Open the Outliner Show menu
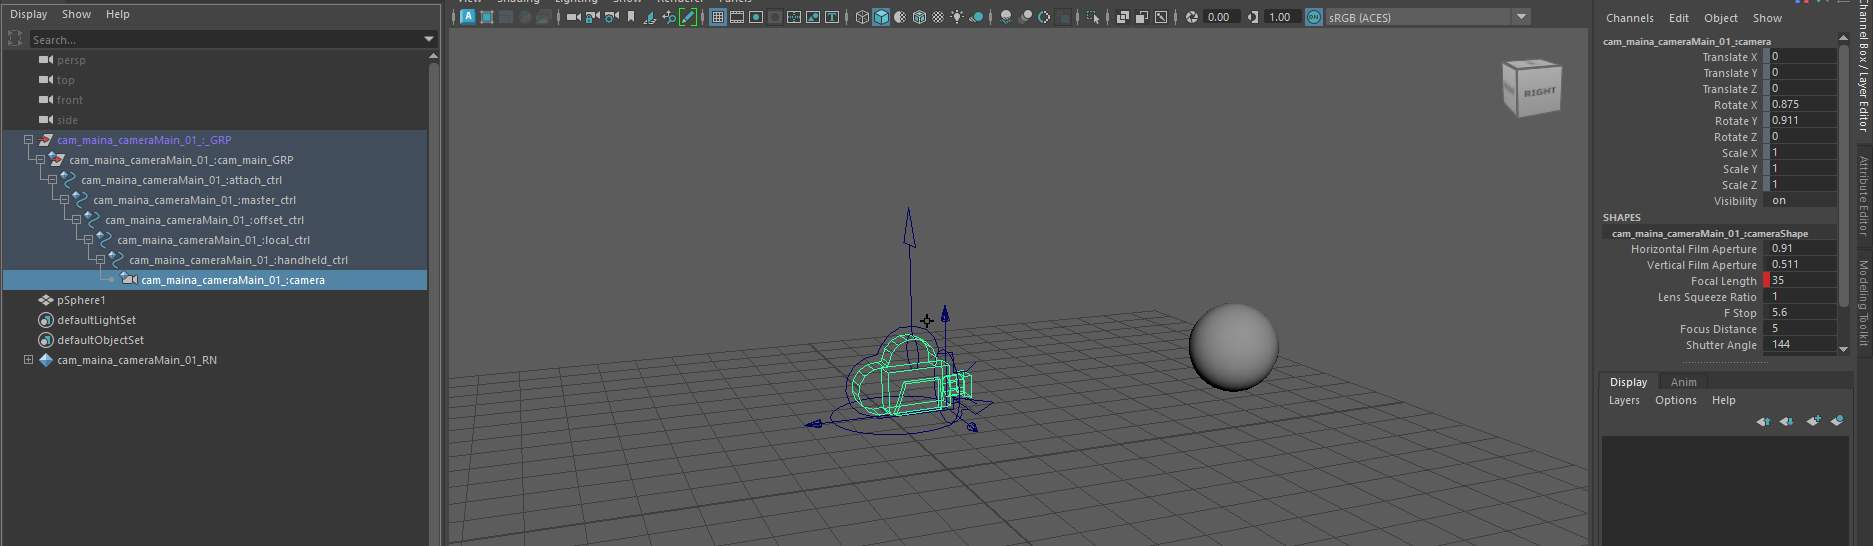The width and height of the screenshot is (1873, 546). click(x=76, y=14)
